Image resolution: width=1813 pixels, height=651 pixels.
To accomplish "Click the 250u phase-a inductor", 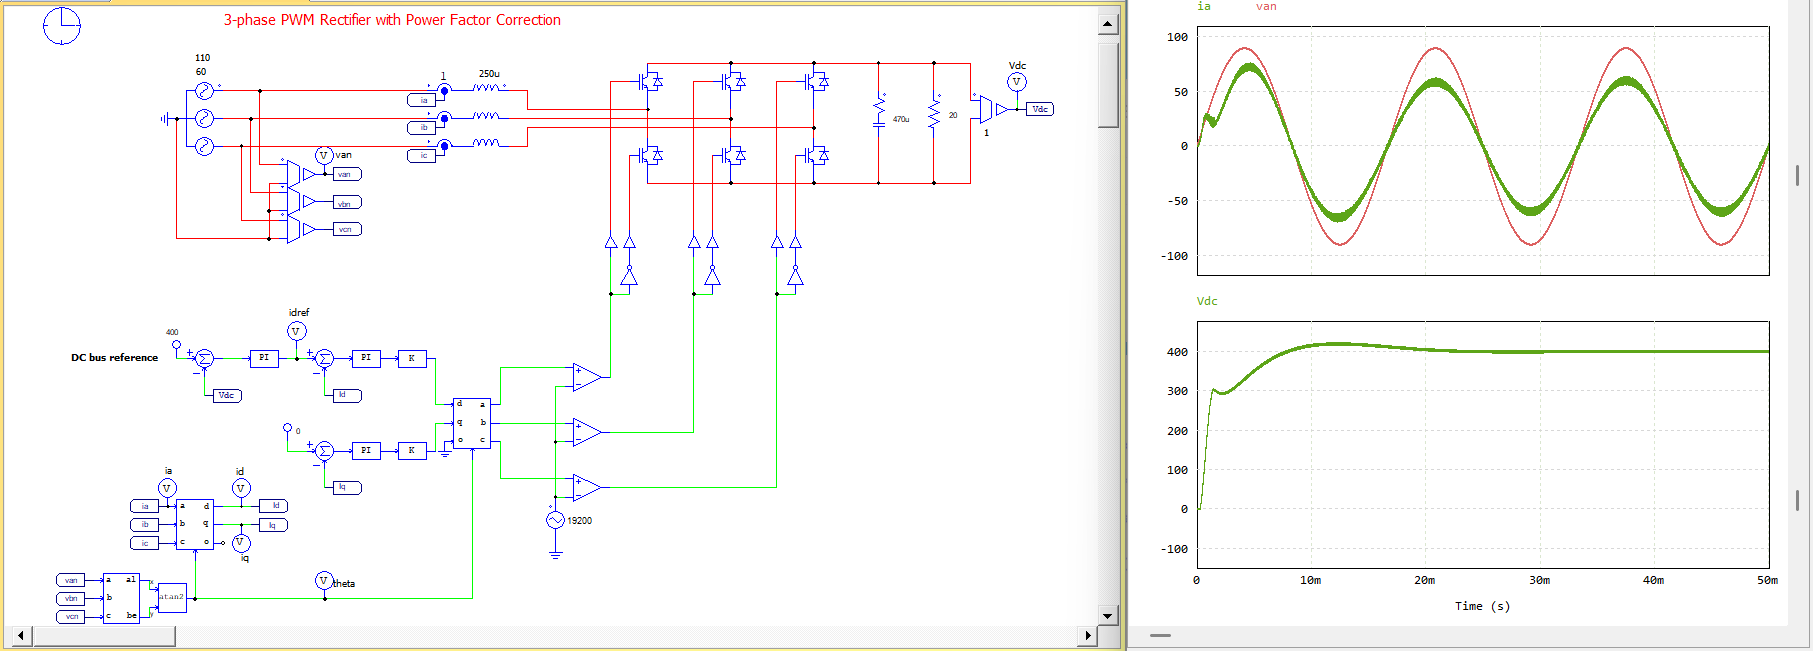I will [487, 88].
